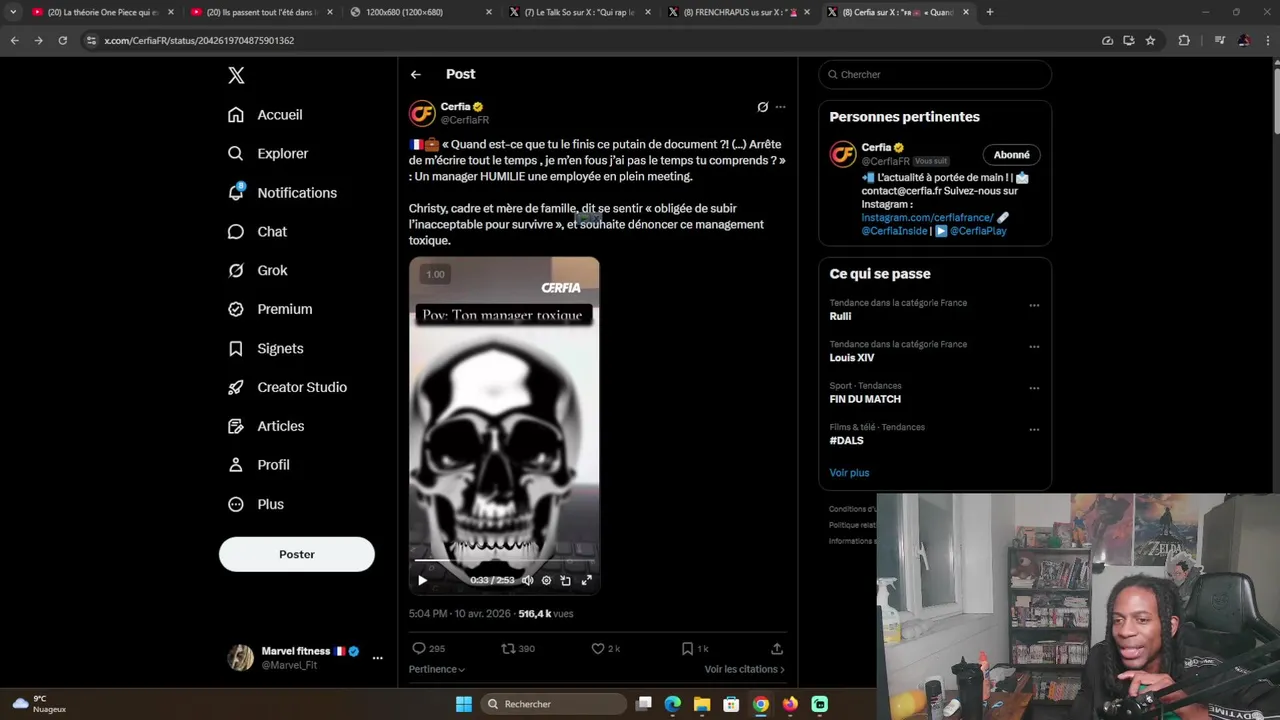Toggle picture-in-picture on the video
Image resolution: width=1280 pixels, height=720 pixels.
click(566, 580)
